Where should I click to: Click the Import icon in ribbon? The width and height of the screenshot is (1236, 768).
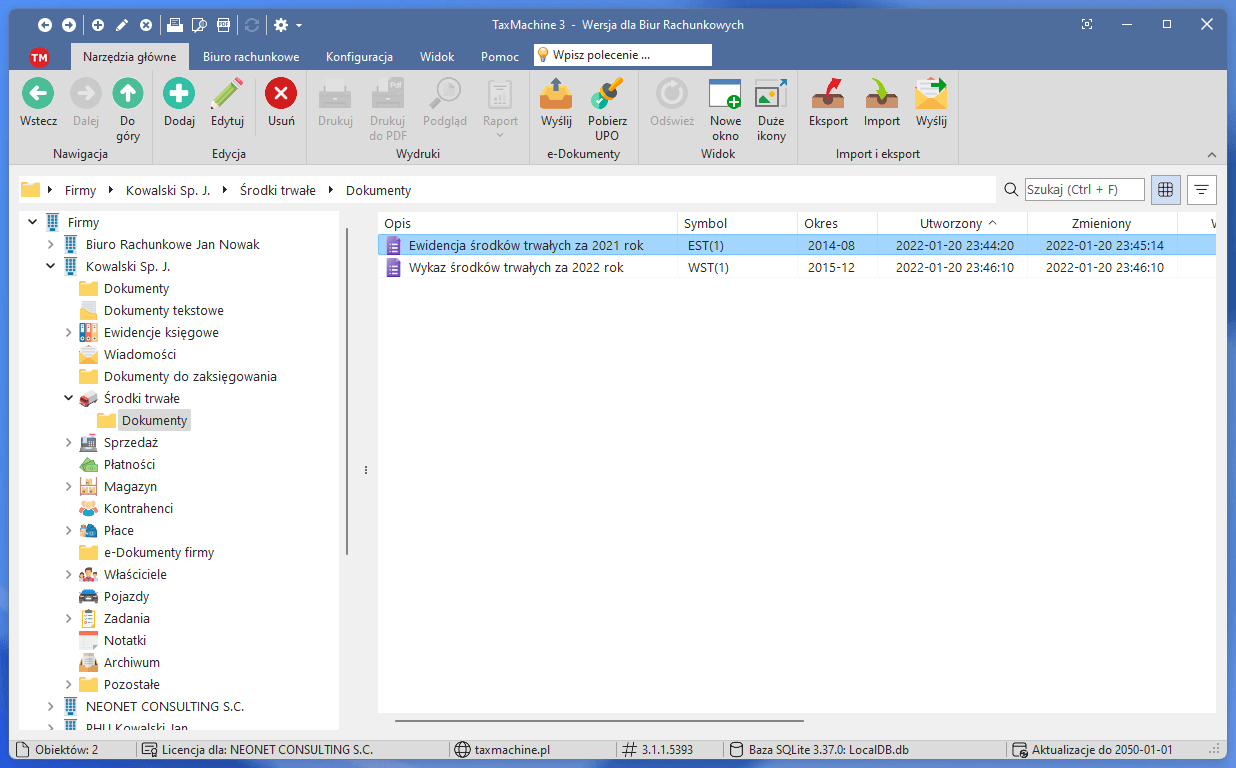coord(882,95)
